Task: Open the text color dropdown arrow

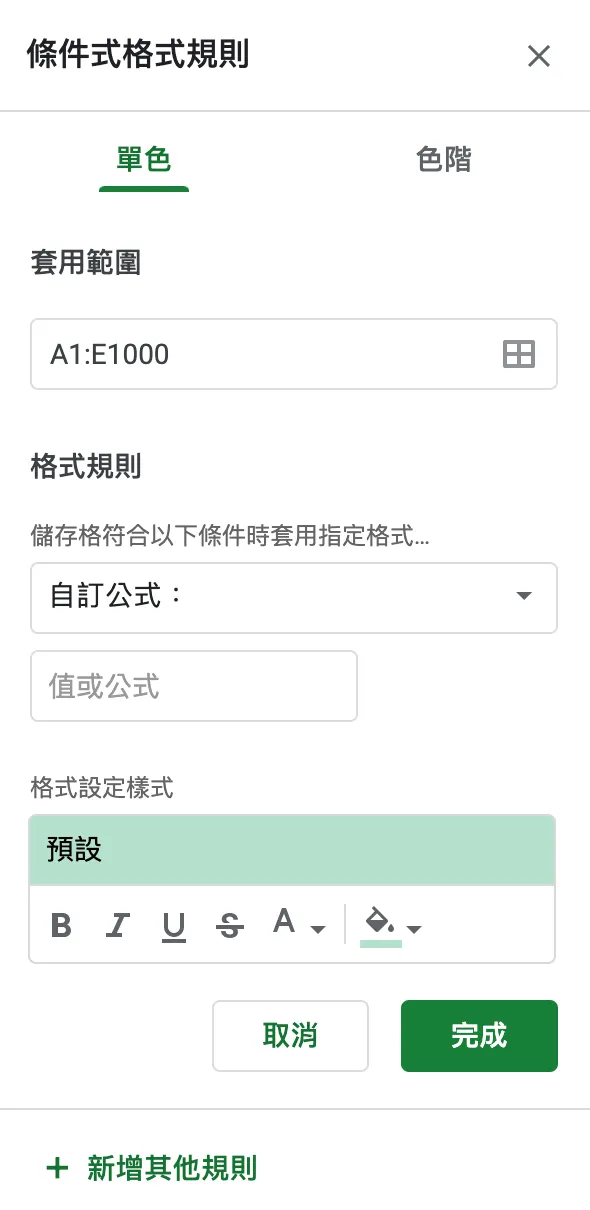Action: click(x=317, y=930)
